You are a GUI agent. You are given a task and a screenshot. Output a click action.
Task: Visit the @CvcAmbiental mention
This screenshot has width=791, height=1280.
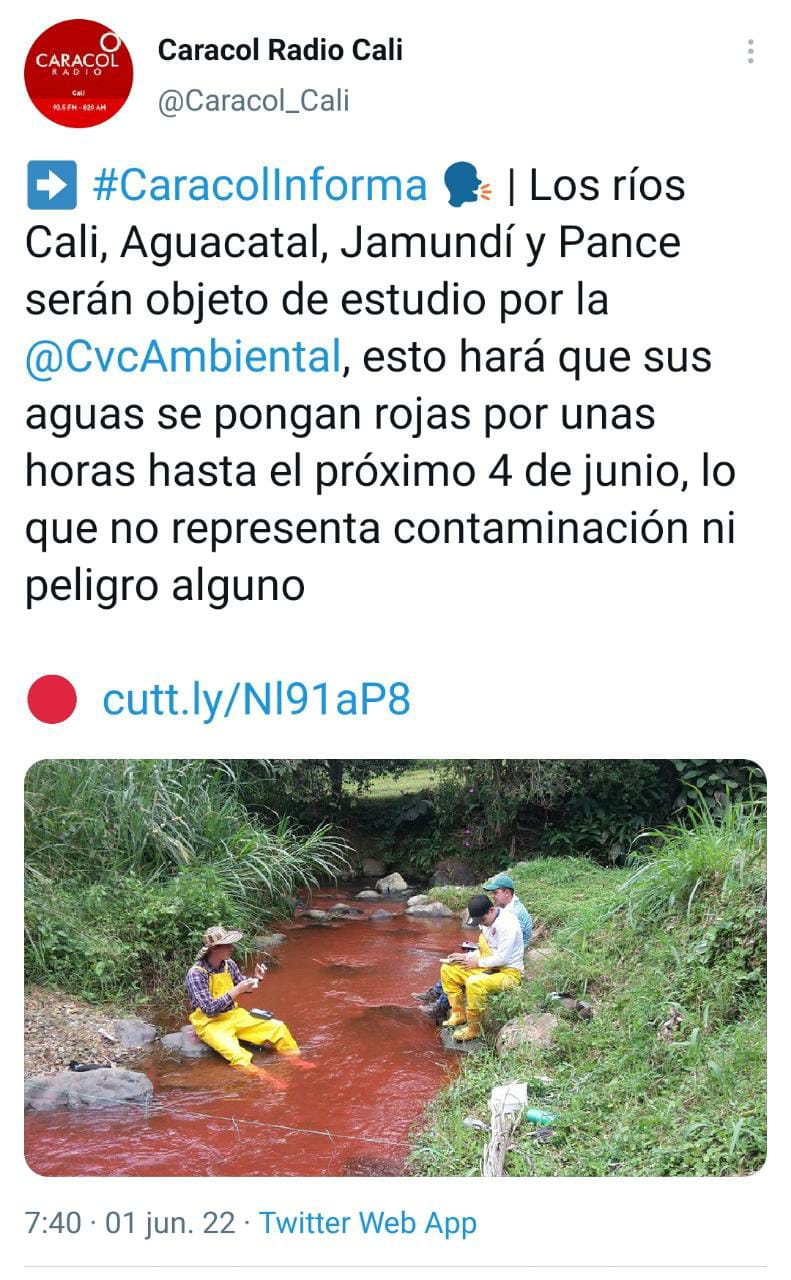click(183, 358)
